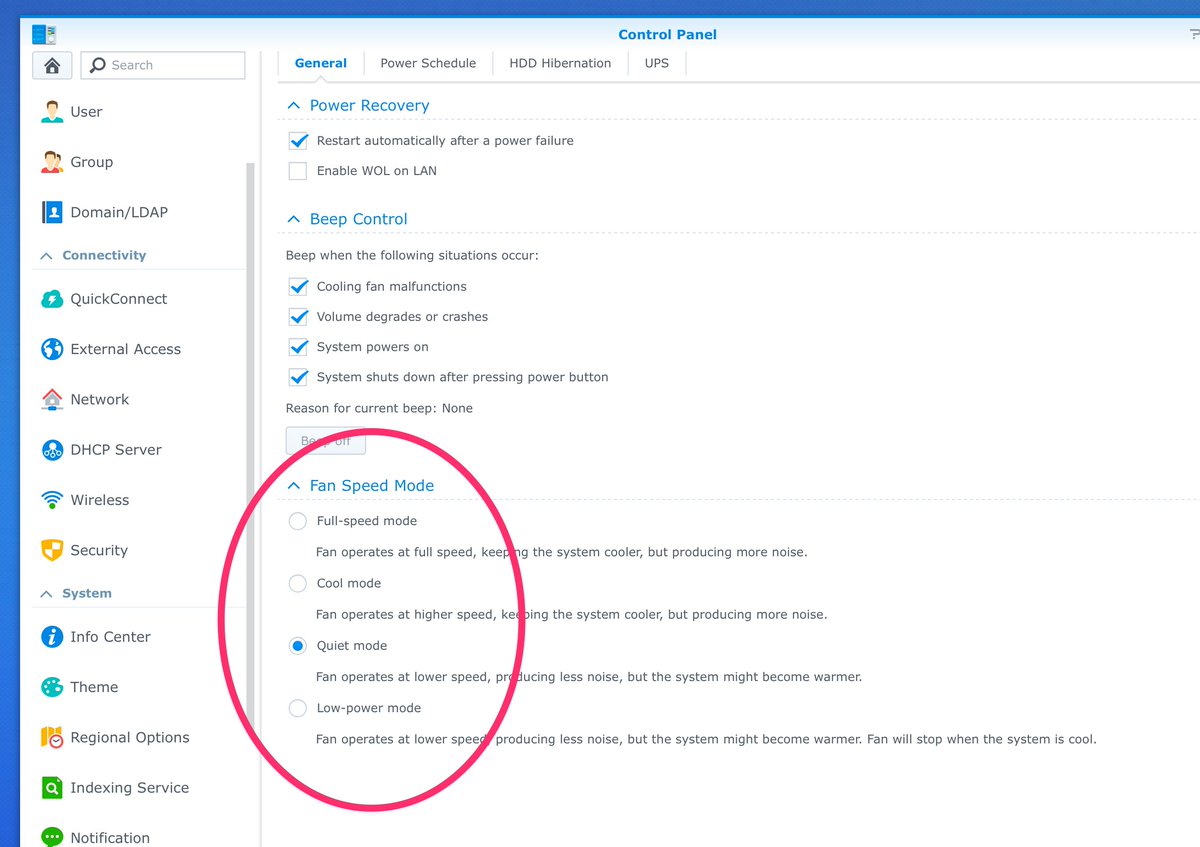Collapse the Connectivity sidebar group
The height and width of the screenshot is (847, 1200).
point(46,256)
